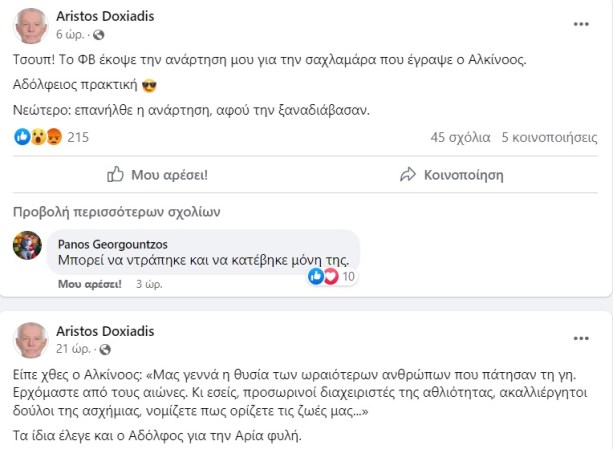The image size is (613, 449).
Task: Like the comment using its Μου αρέσει! link
Action: coord(89,284)
